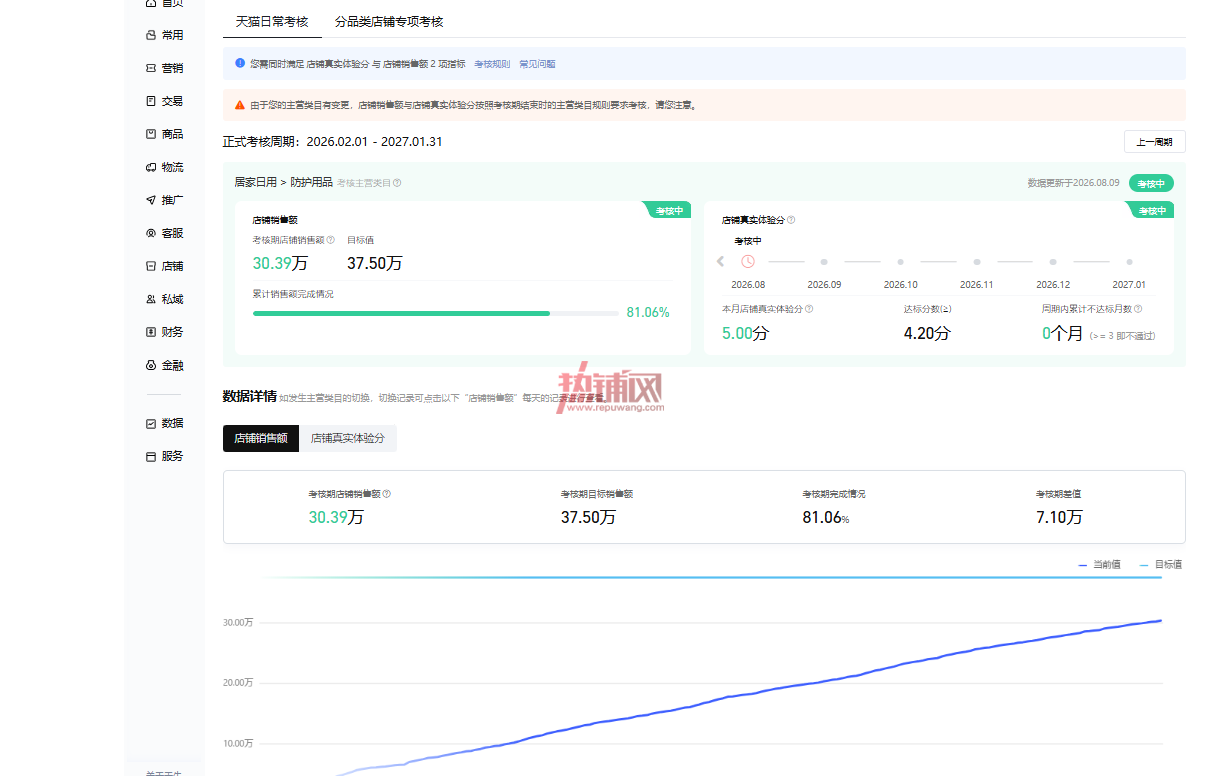
Task: Click help icon beside 本月店铺真实体验分
Action: [809, 309]
